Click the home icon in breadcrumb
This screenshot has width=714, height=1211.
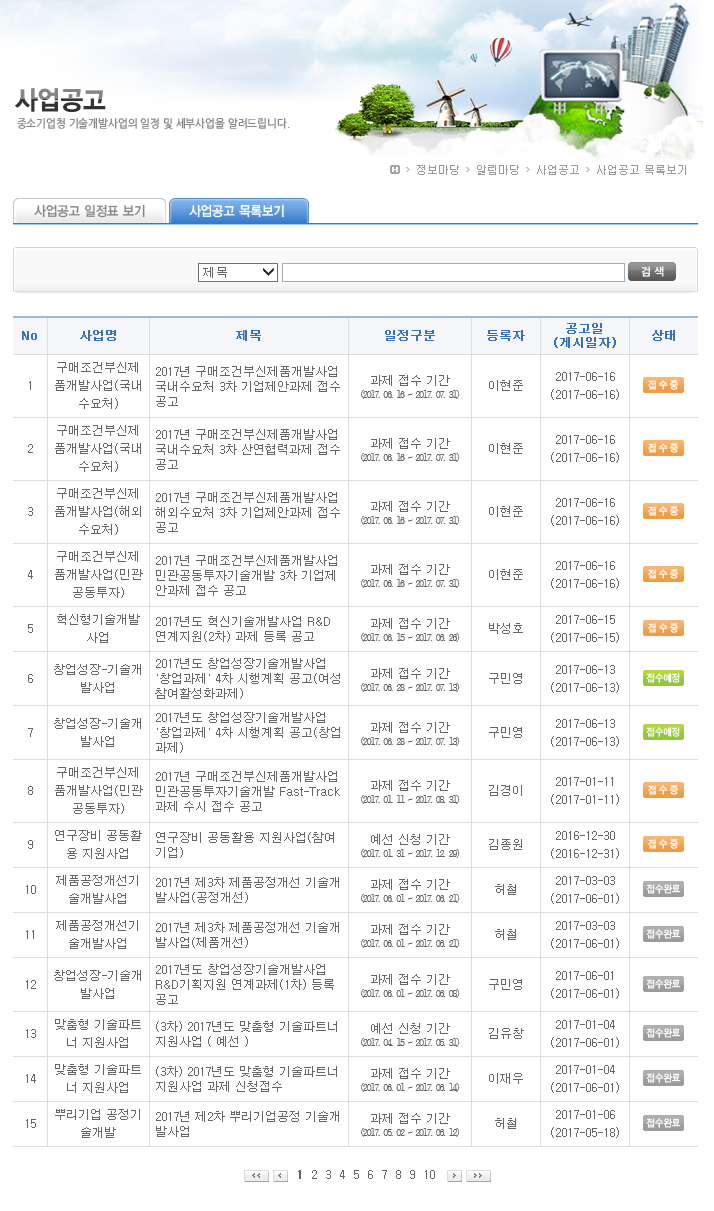395,170
